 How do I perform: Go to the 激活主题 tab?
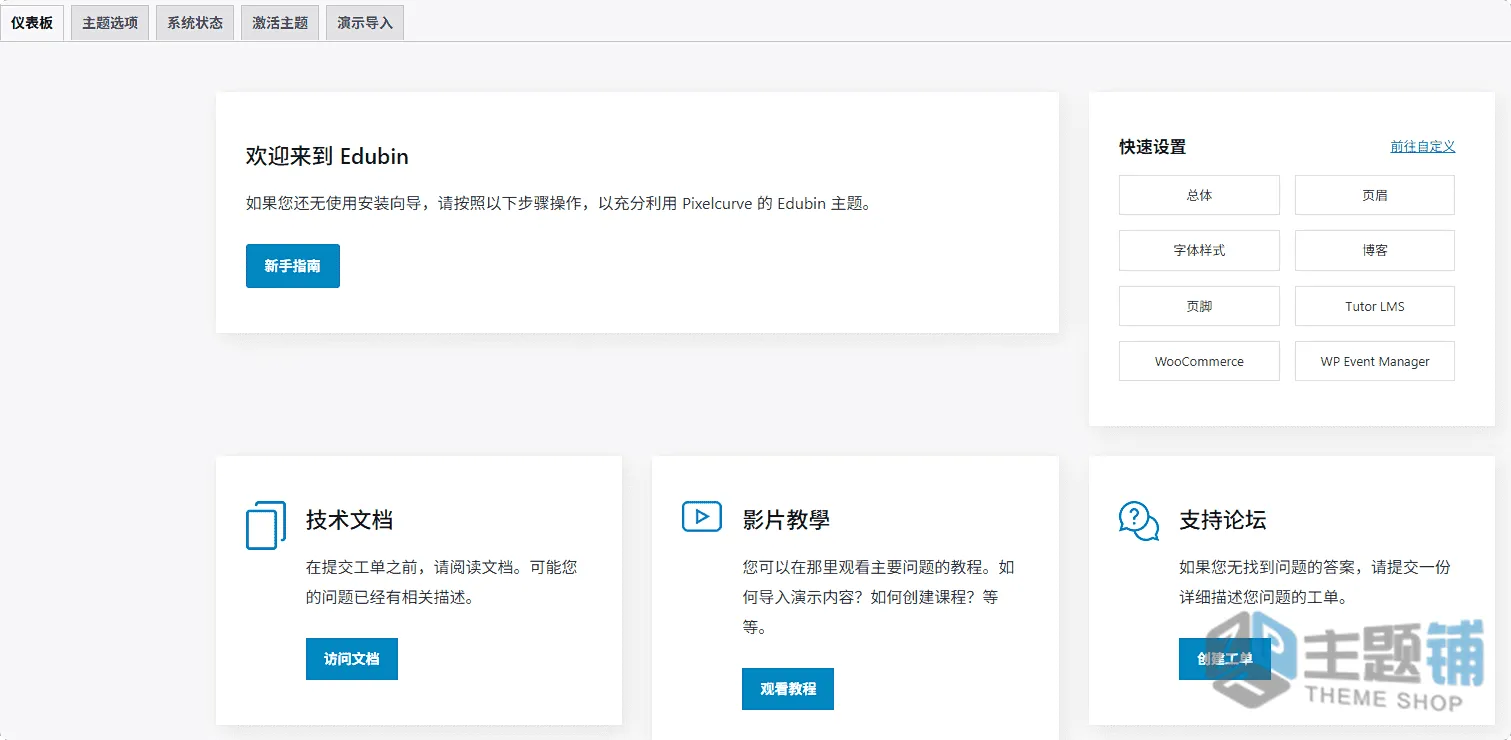pos(280,23)
